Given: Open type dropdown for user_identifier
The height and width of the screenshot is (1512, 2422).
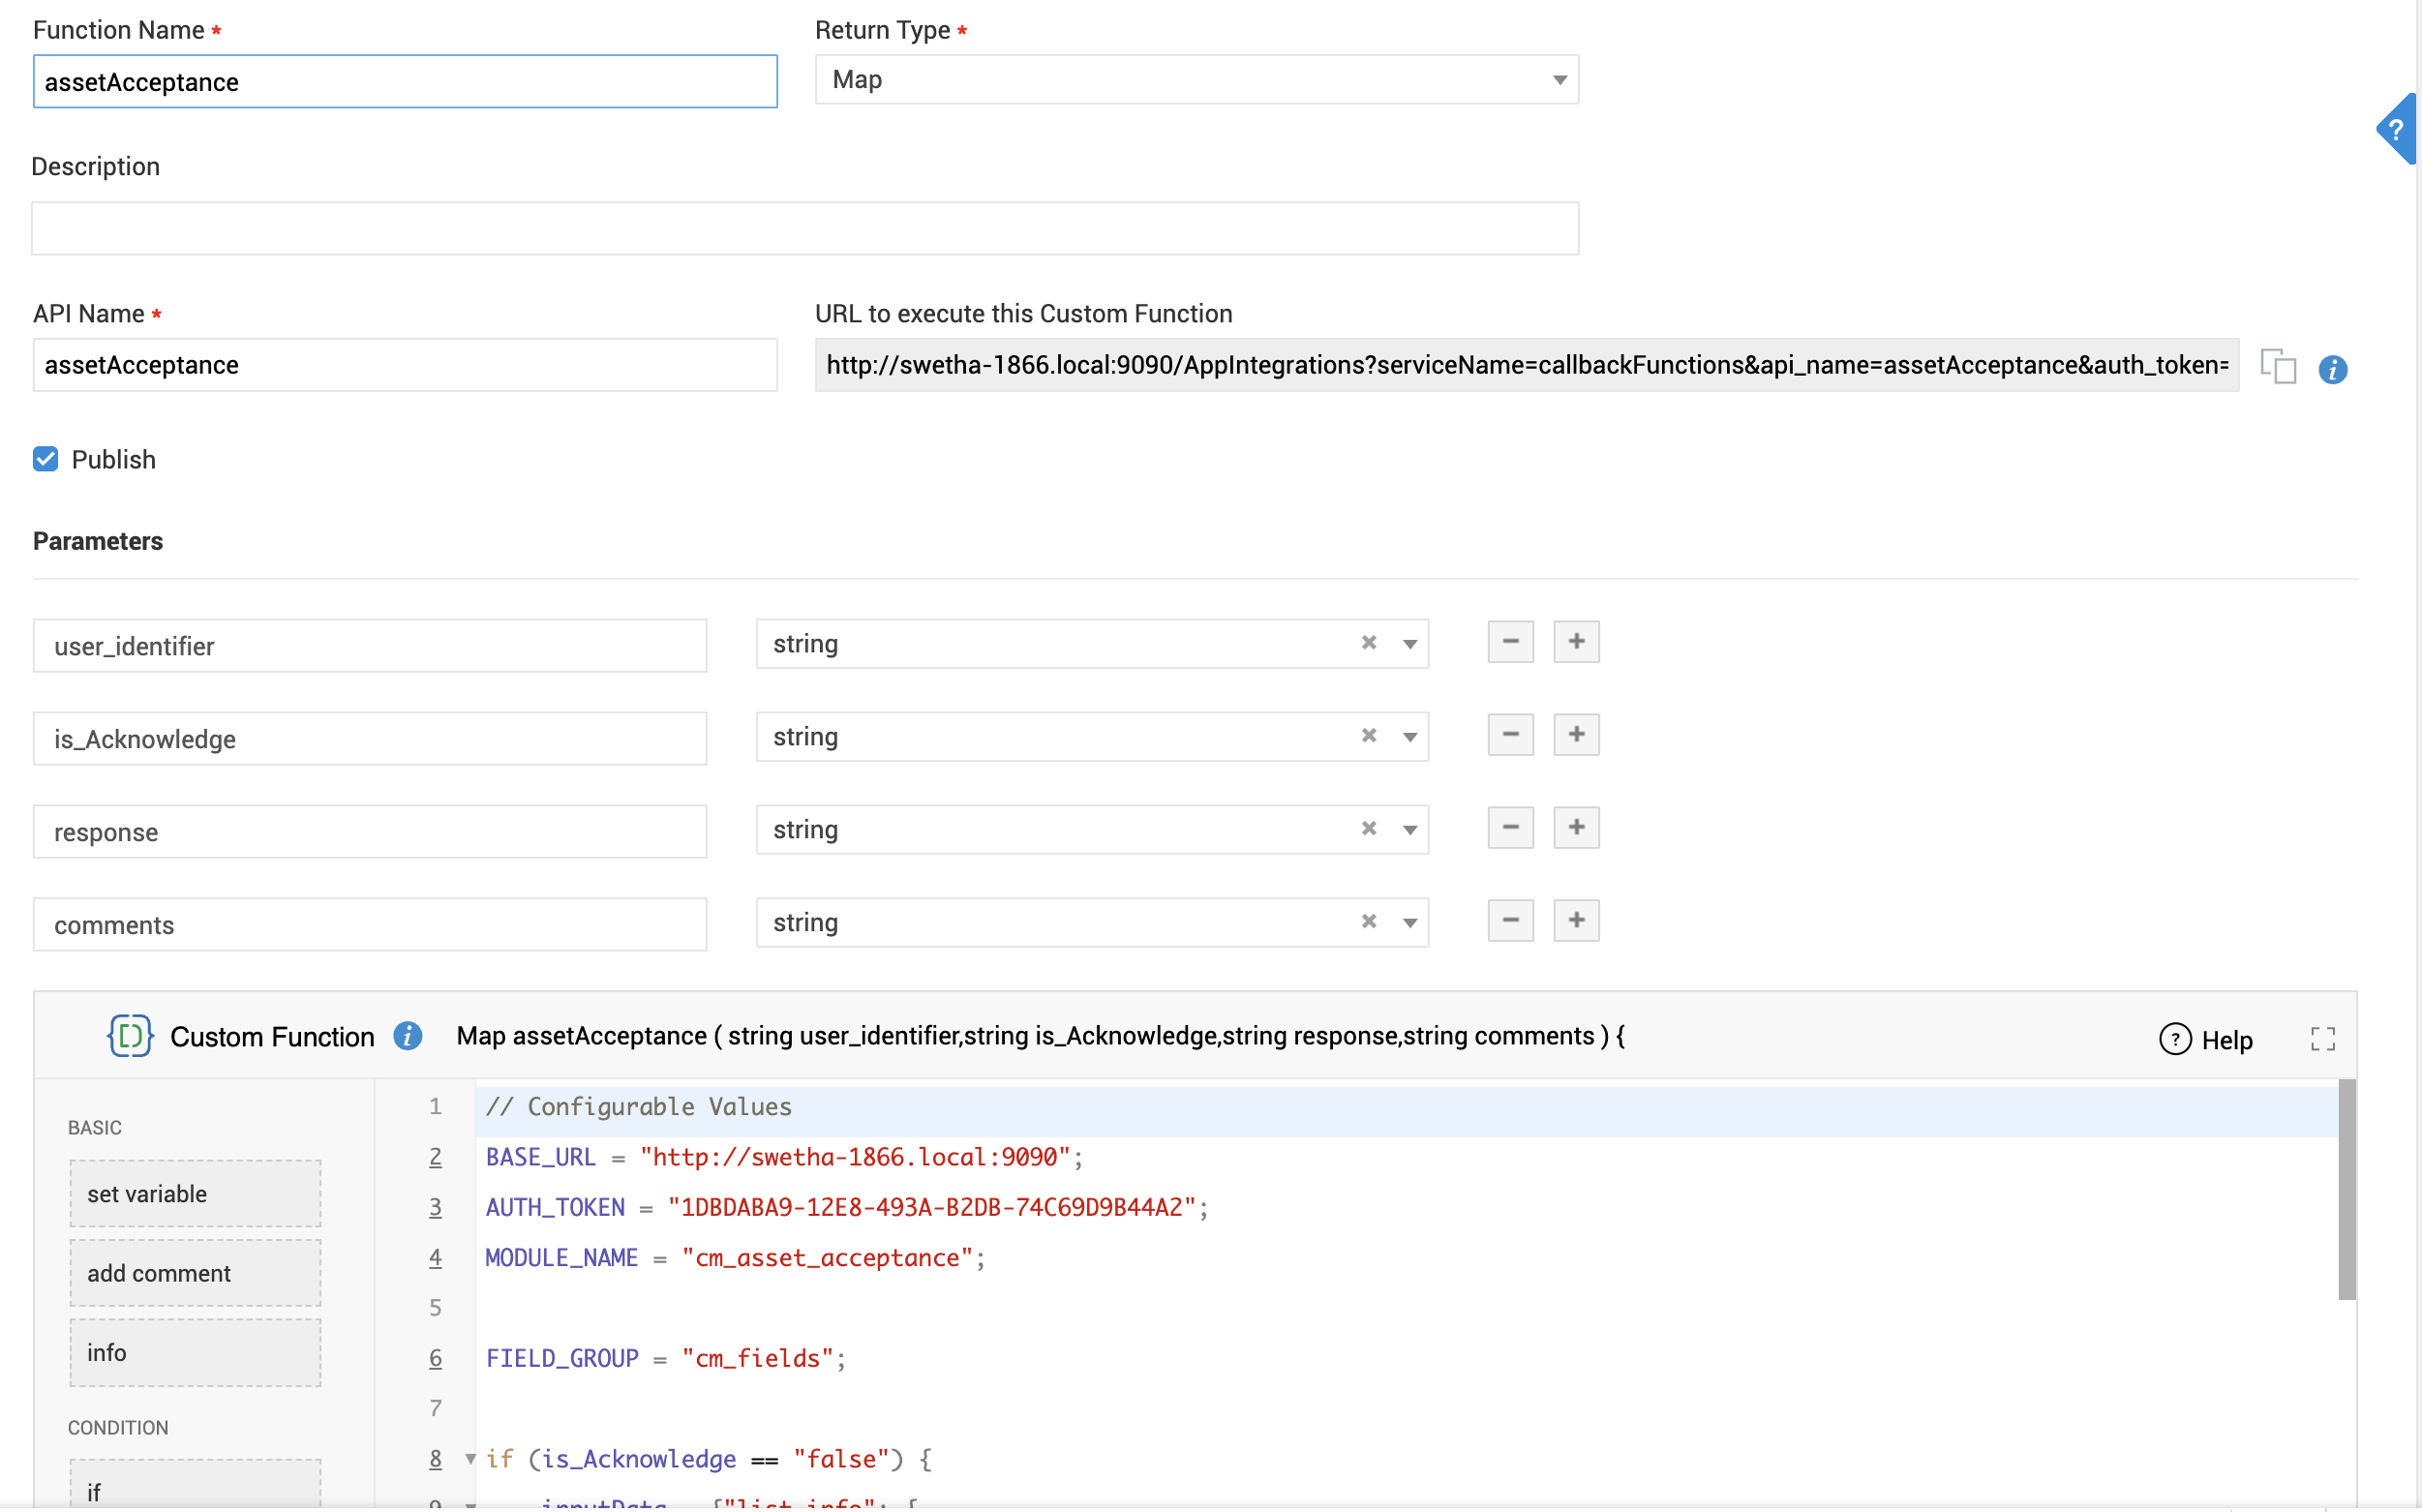Looking at the screenshot, I should 1409,644.
